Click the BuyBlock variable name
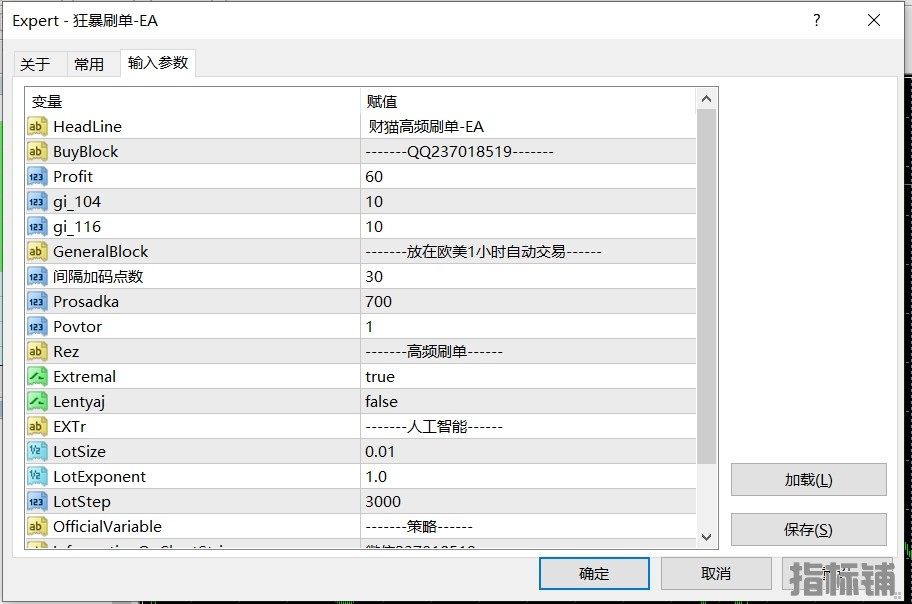This screenshot has height=604, width=912. 86,151
